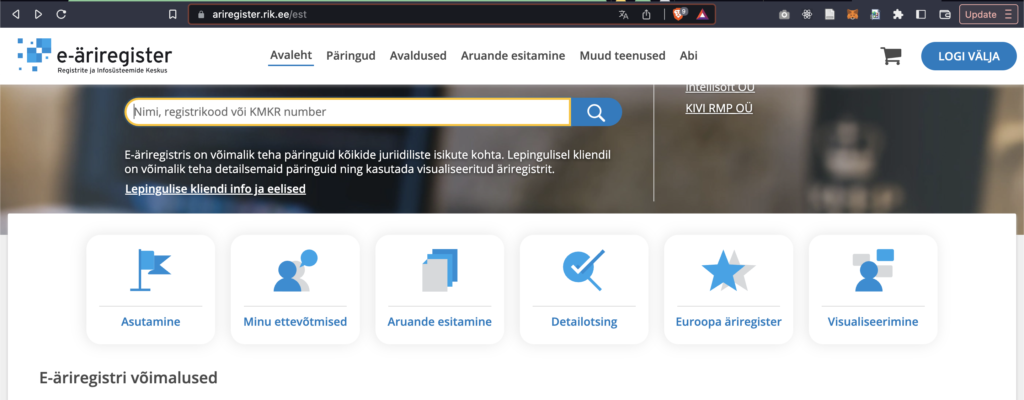Click the LOGI VÄLJA button
The image size is (1024, 400).
coord(968,56)
